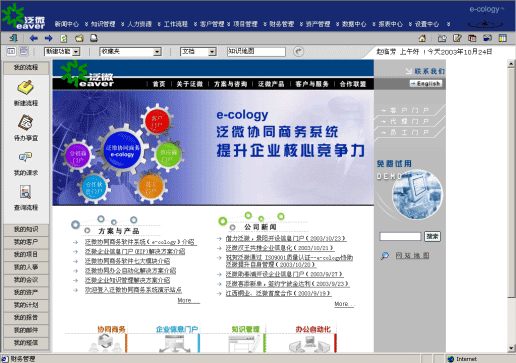
Task: Click the 新建流程 icon in left sidebar
Action: (x=26, y=88)
